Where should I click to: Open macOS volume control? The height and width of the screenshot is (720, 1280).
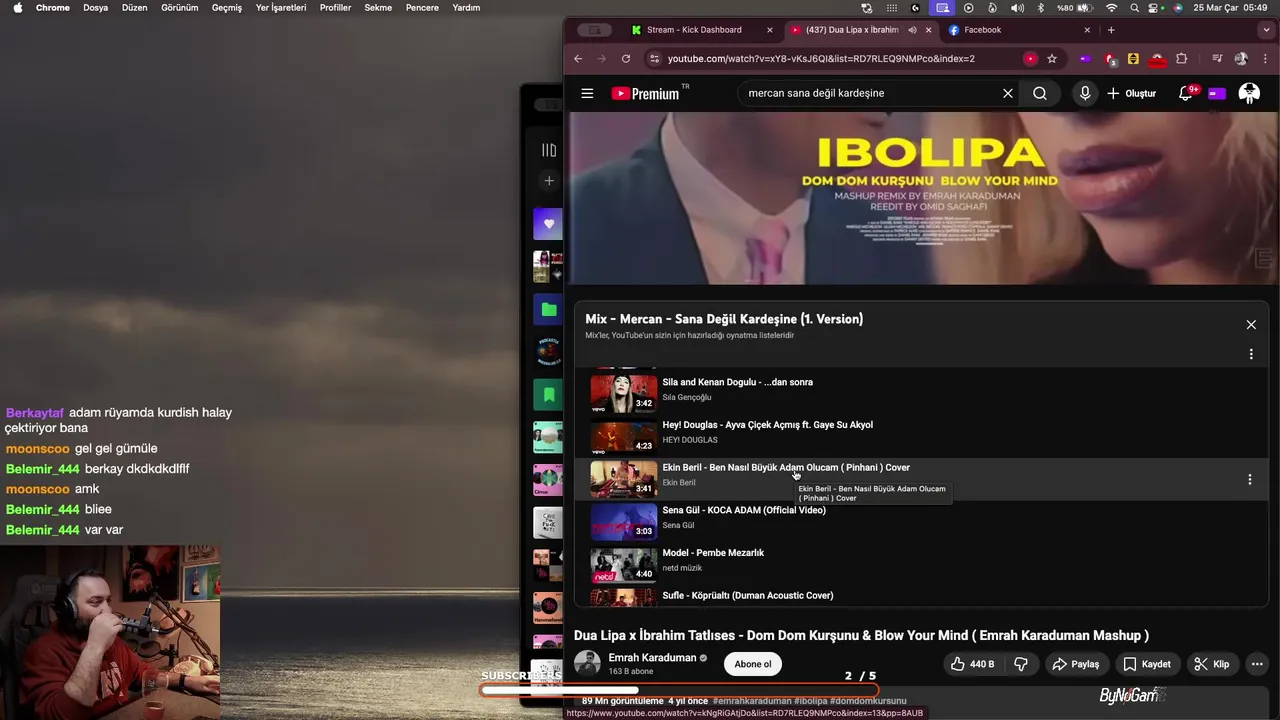1017,8
